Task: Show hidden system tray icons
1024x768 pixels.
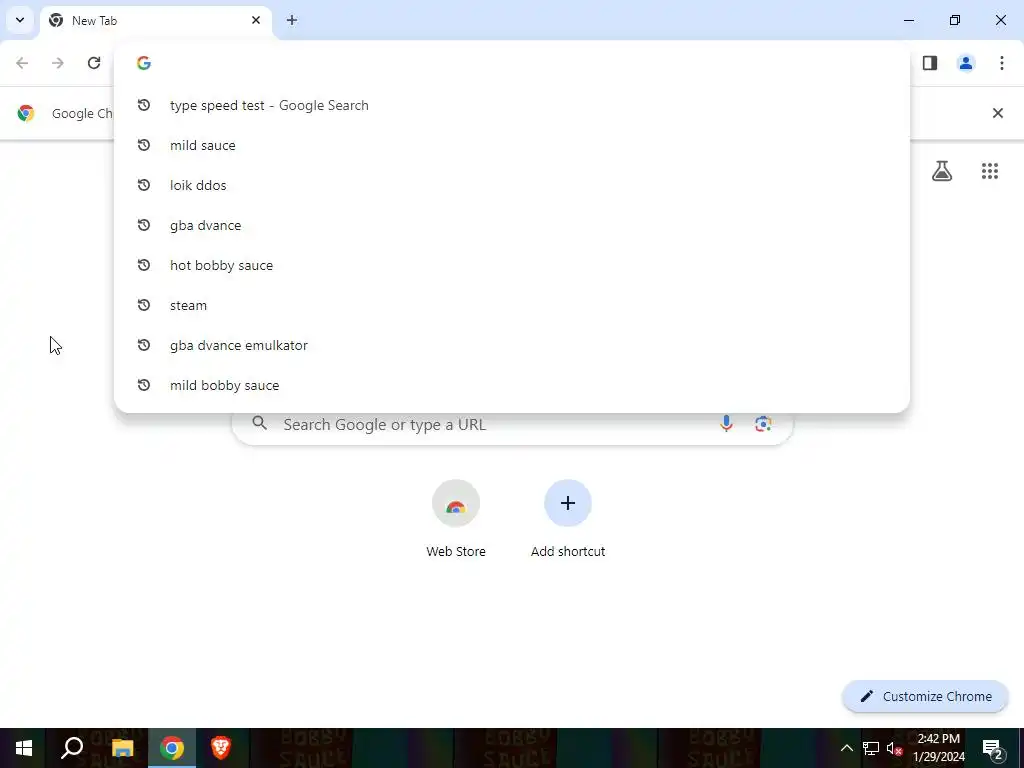Action: [846, 748]
